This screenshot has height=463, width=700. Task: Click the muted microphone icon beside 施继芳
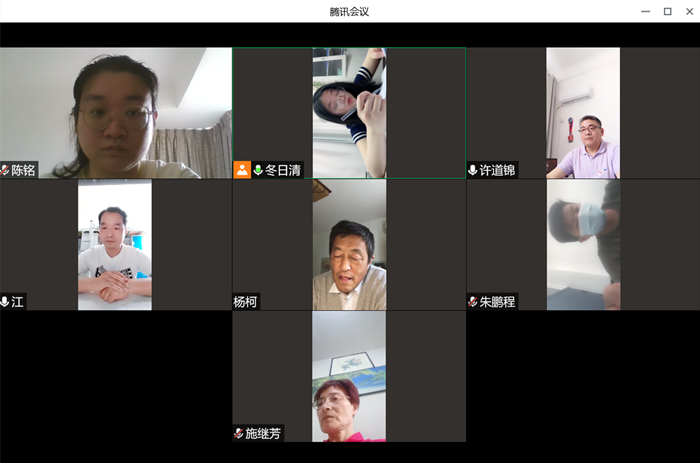click(x=239, y=433)
